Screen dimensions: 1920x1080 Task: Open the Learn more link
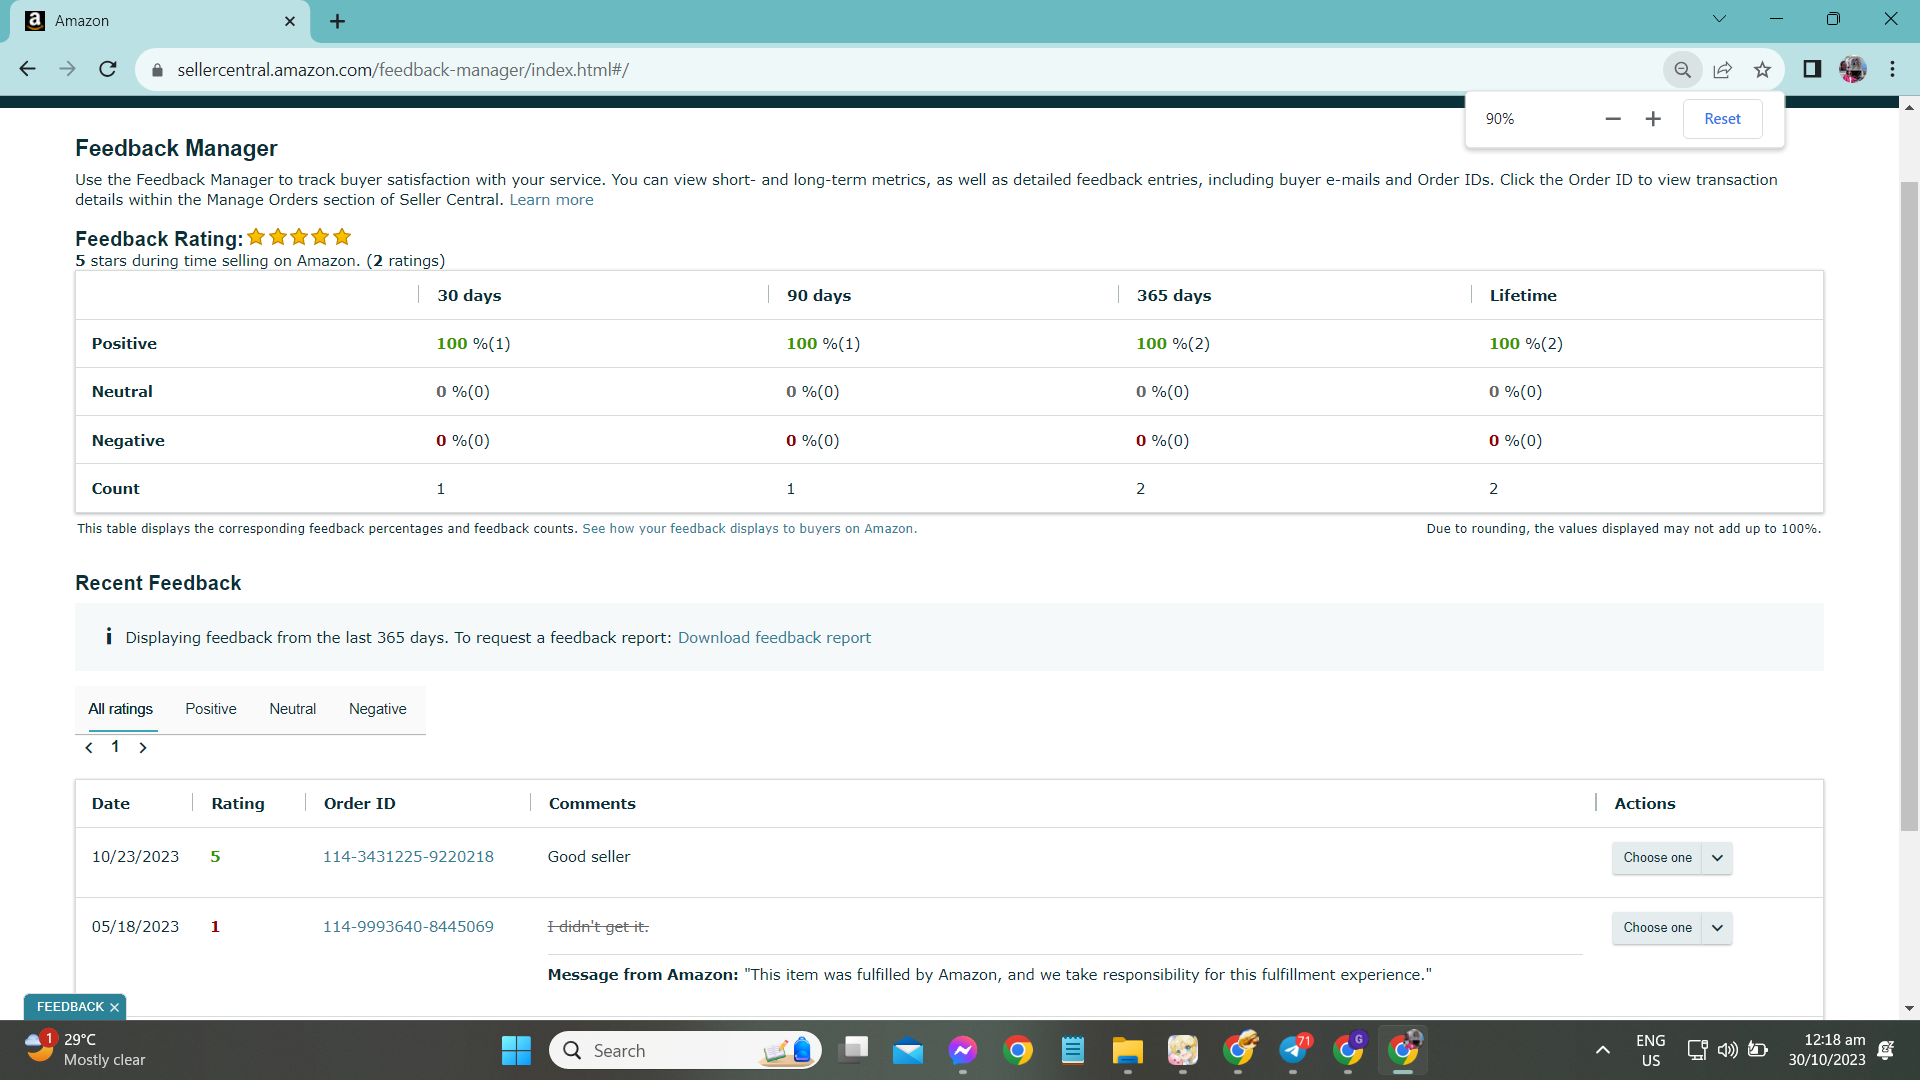[551, 200]
